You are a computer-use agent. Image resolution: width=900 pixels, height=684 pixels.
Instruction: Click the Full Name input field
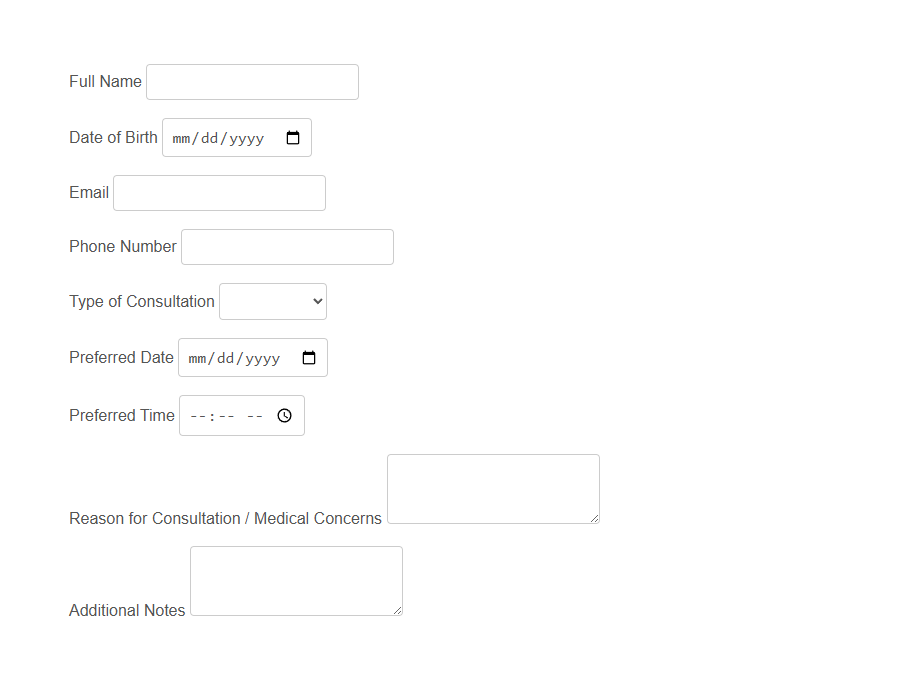click(x=251, y=81)
